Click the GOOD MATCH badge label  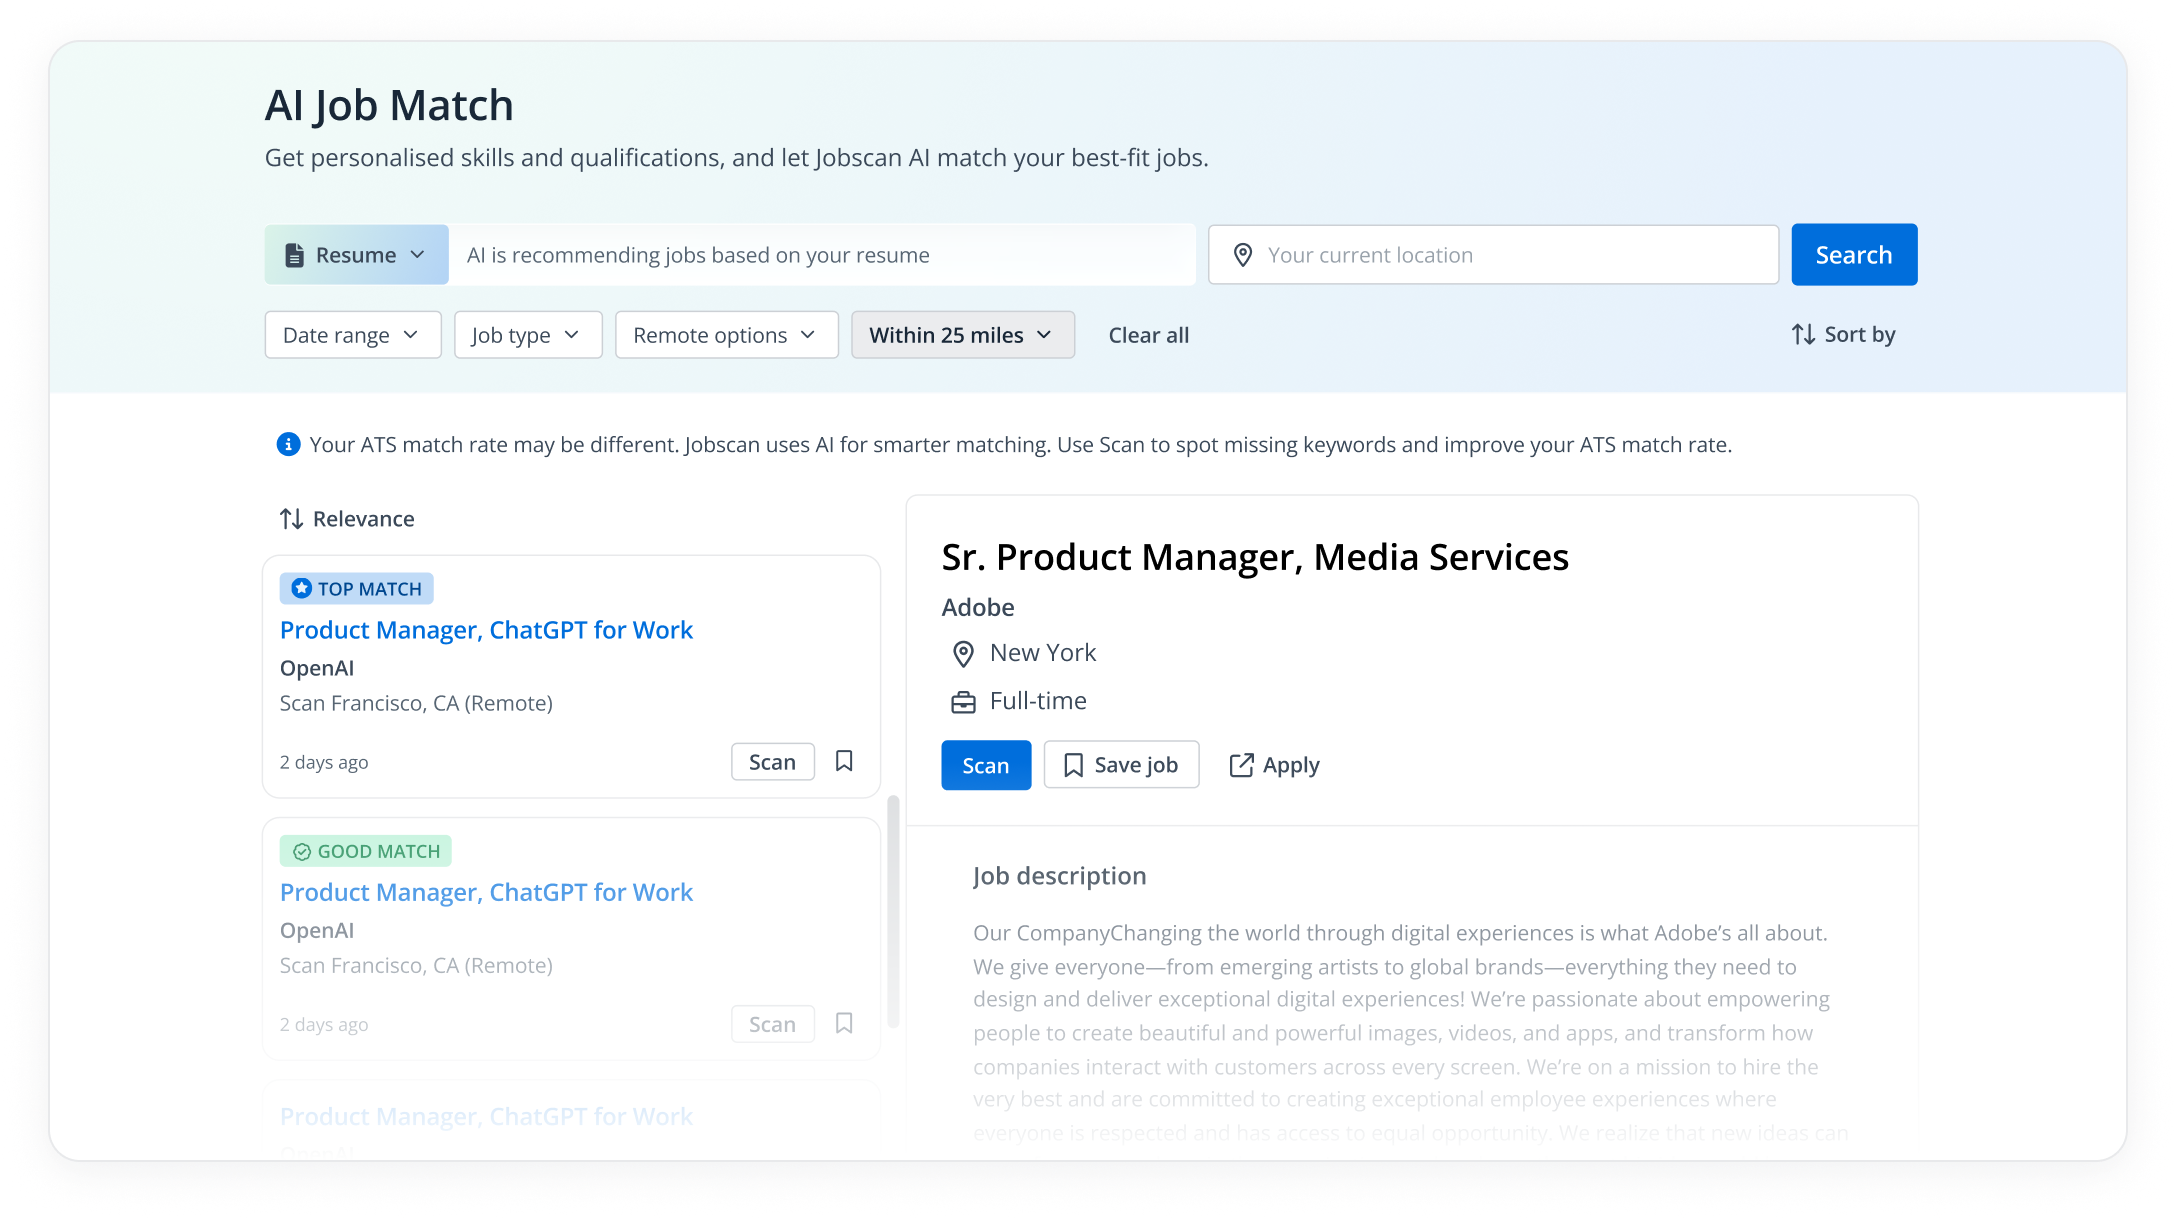(x=366, y=851)
